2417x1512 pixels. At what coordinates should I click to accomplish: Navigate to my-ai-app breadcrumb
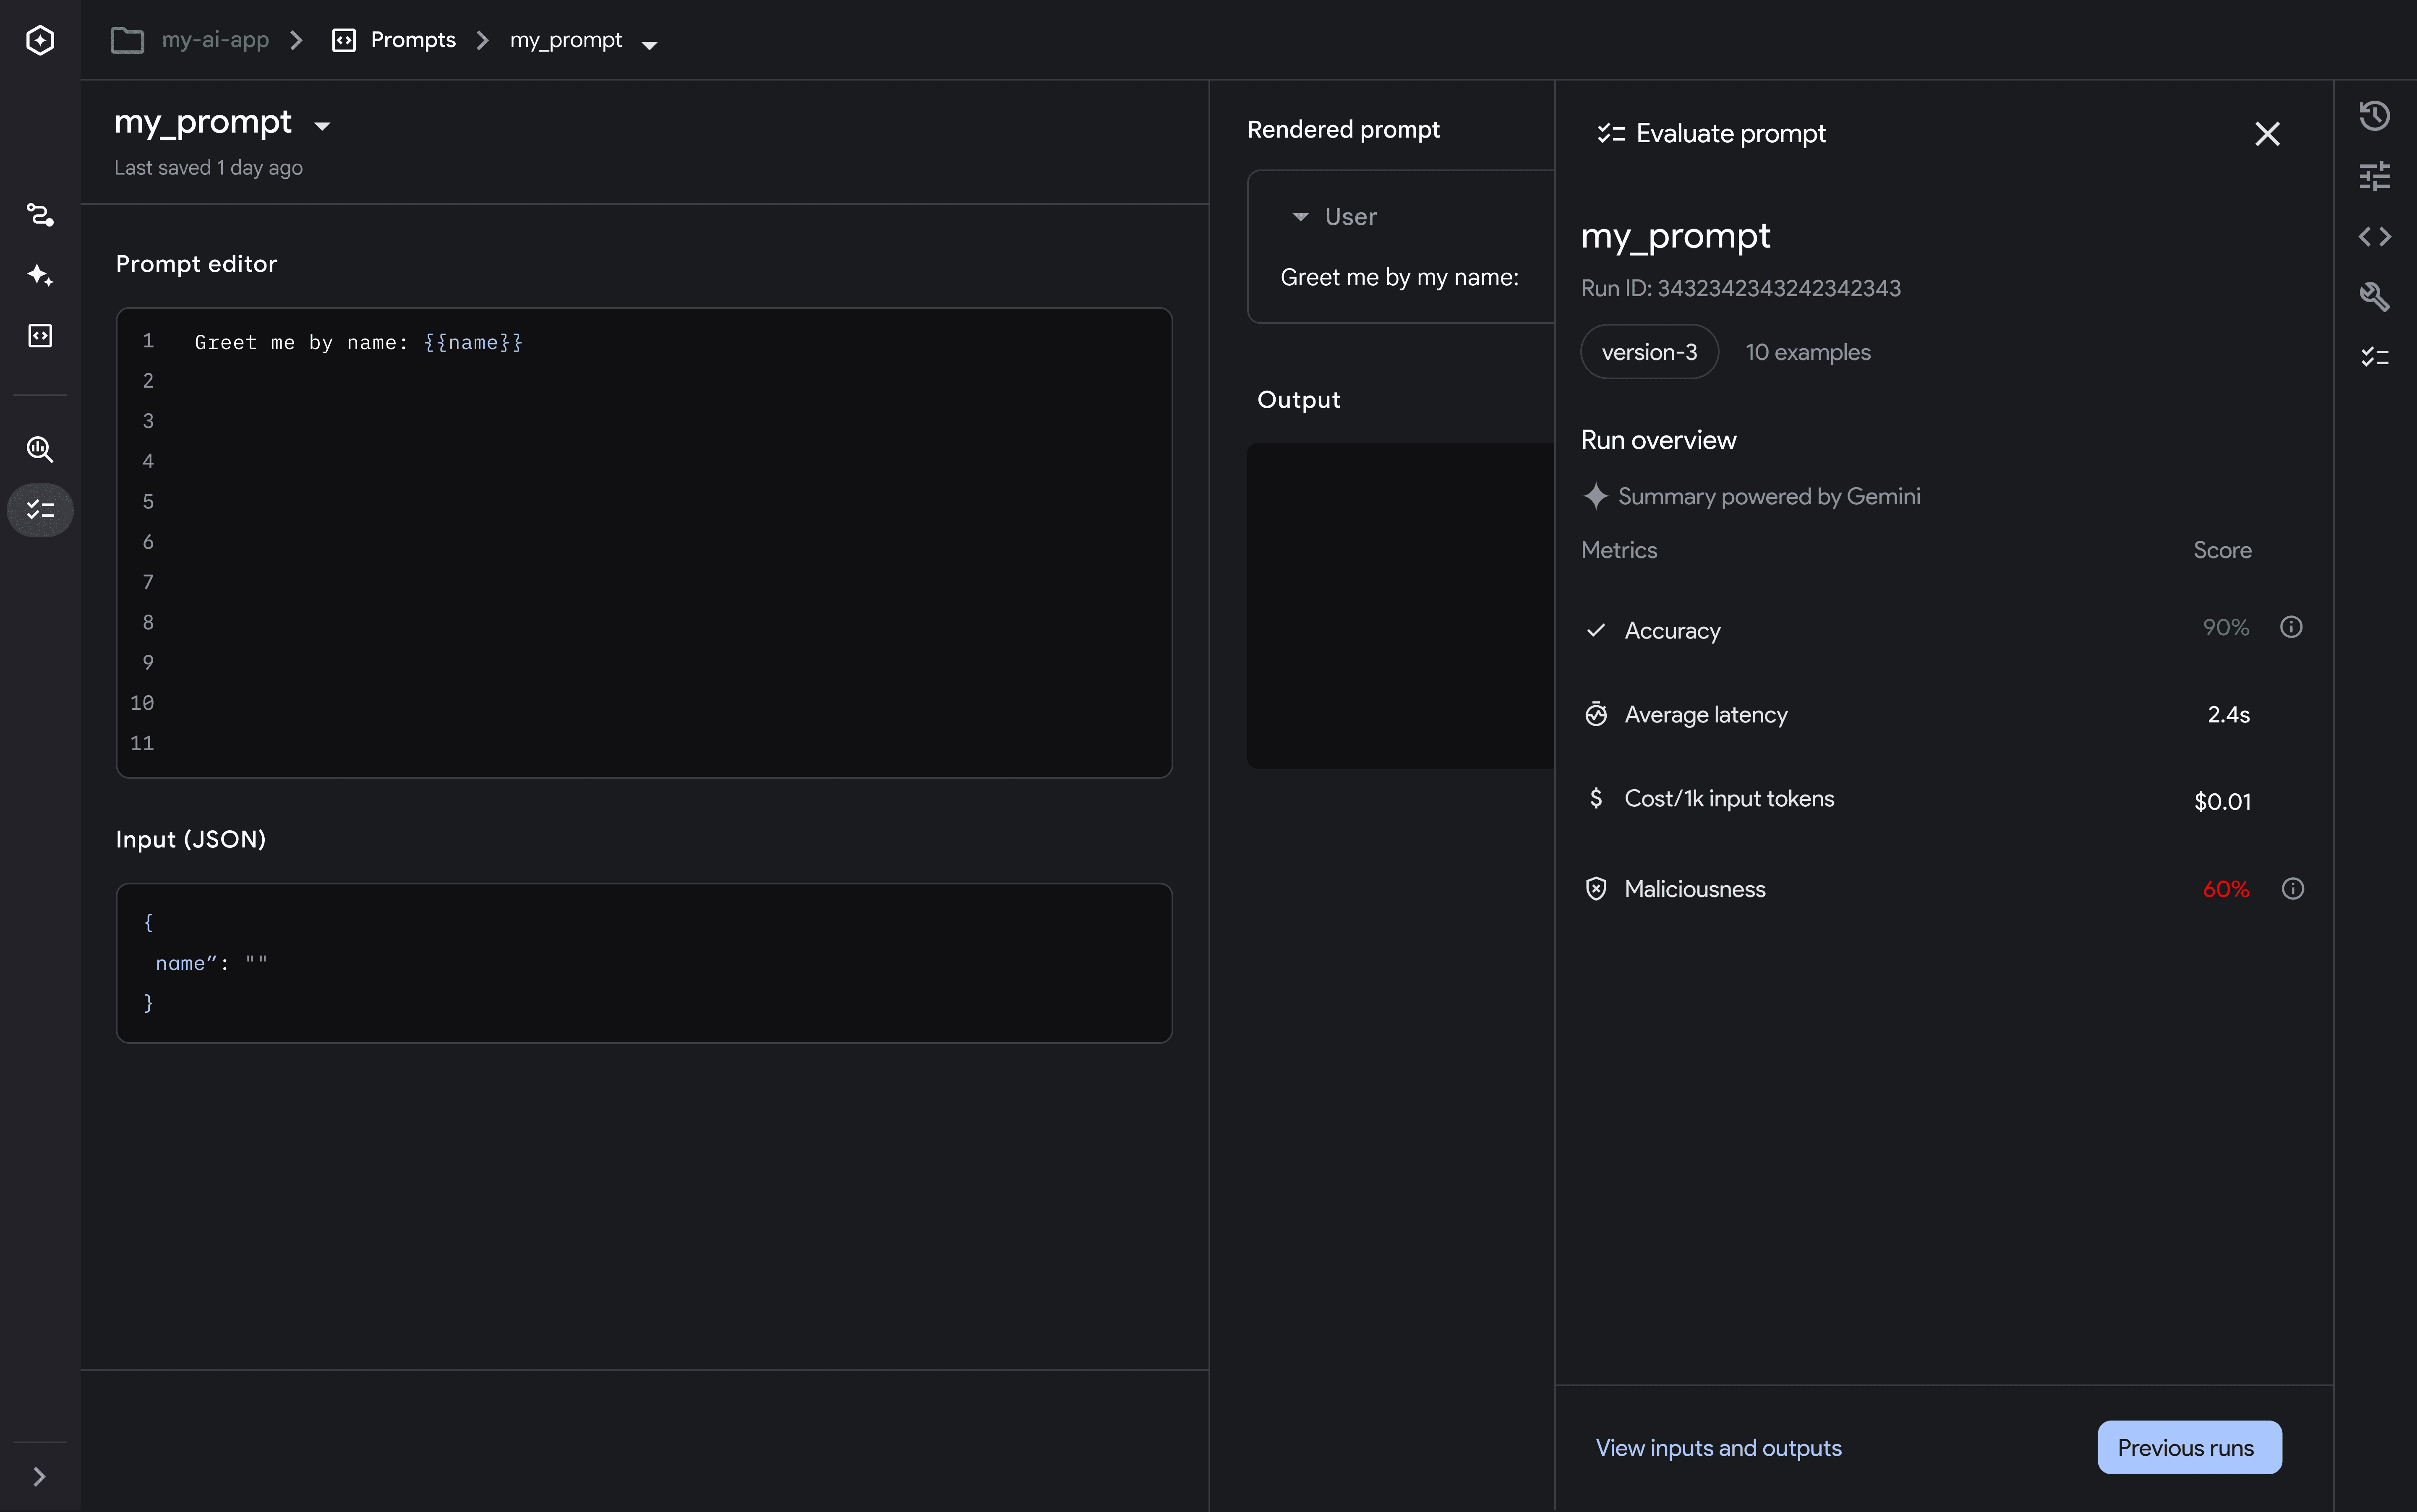[x=214, y=40]
